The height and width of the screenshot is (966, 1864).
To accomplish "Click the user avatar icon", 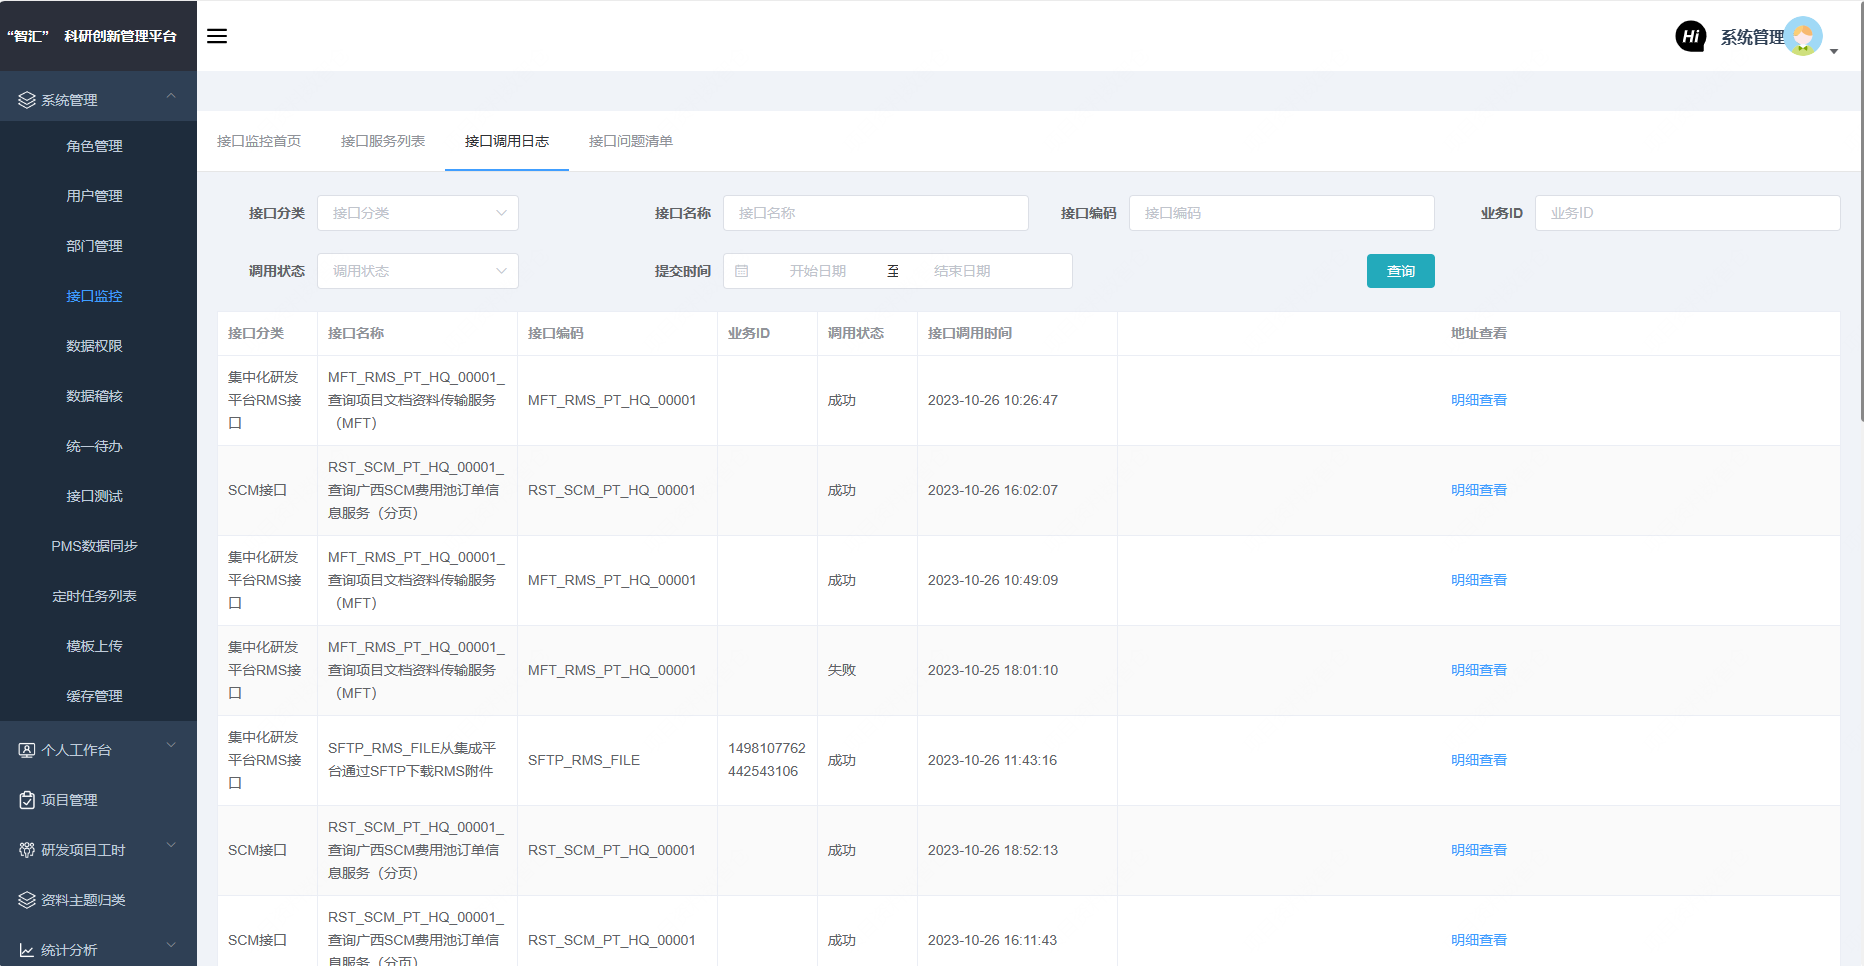I will tap(1803, 37).
